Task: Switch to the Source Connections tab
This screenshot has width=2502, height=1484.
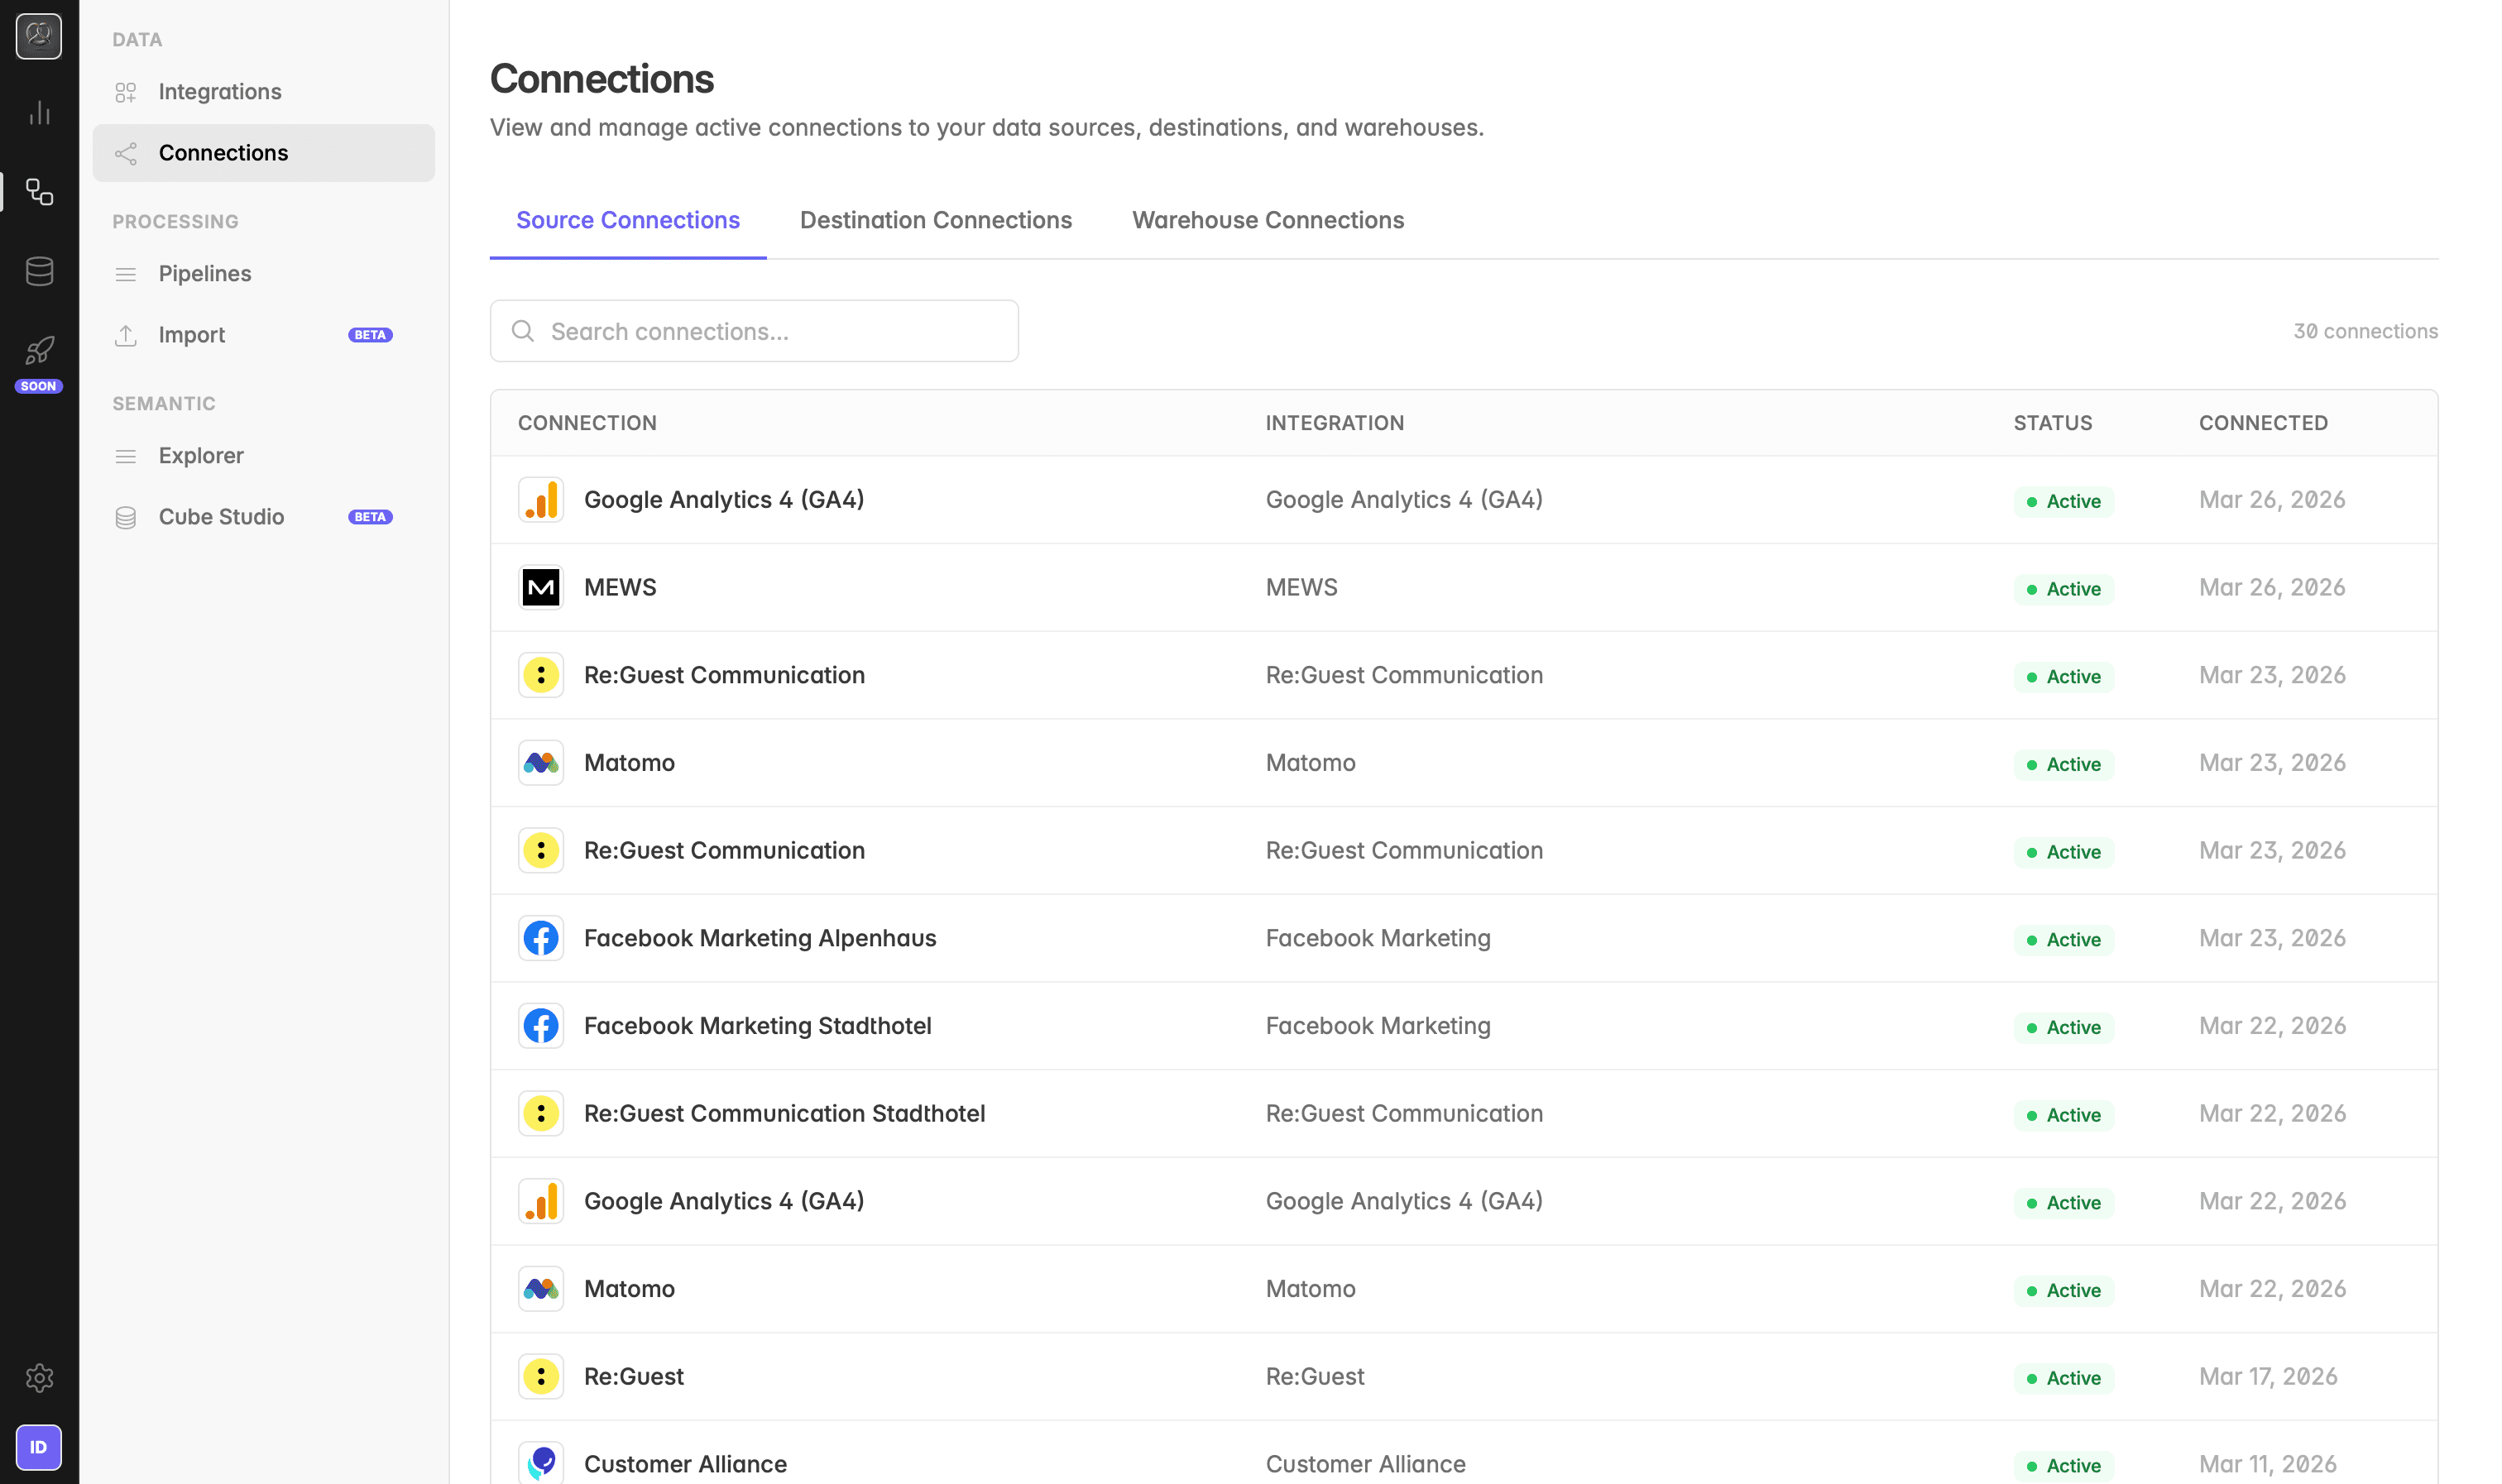Action: [x=628, y=220]
